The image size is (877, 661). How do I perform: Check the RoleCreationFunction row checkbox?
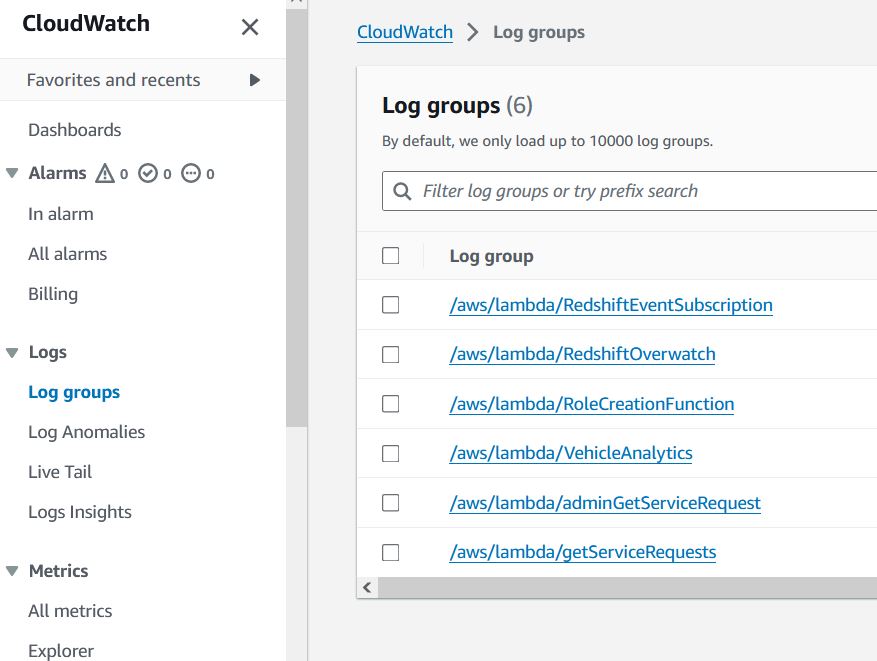pos(390,403)
